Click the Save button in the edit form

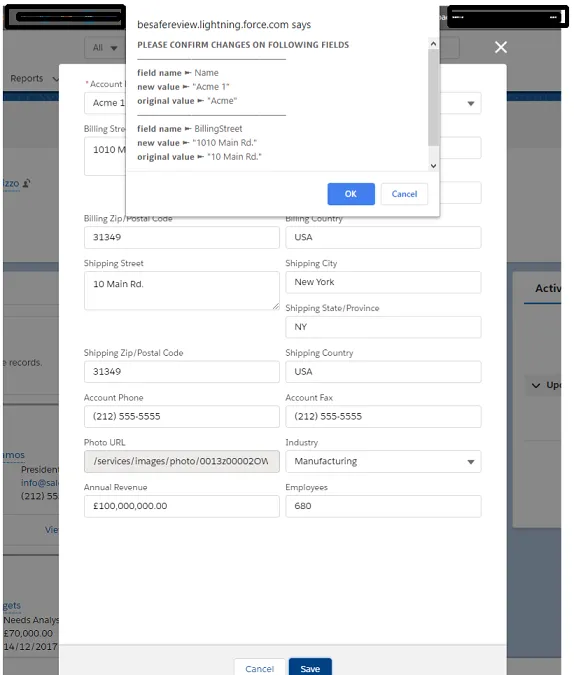pos(310,668)
